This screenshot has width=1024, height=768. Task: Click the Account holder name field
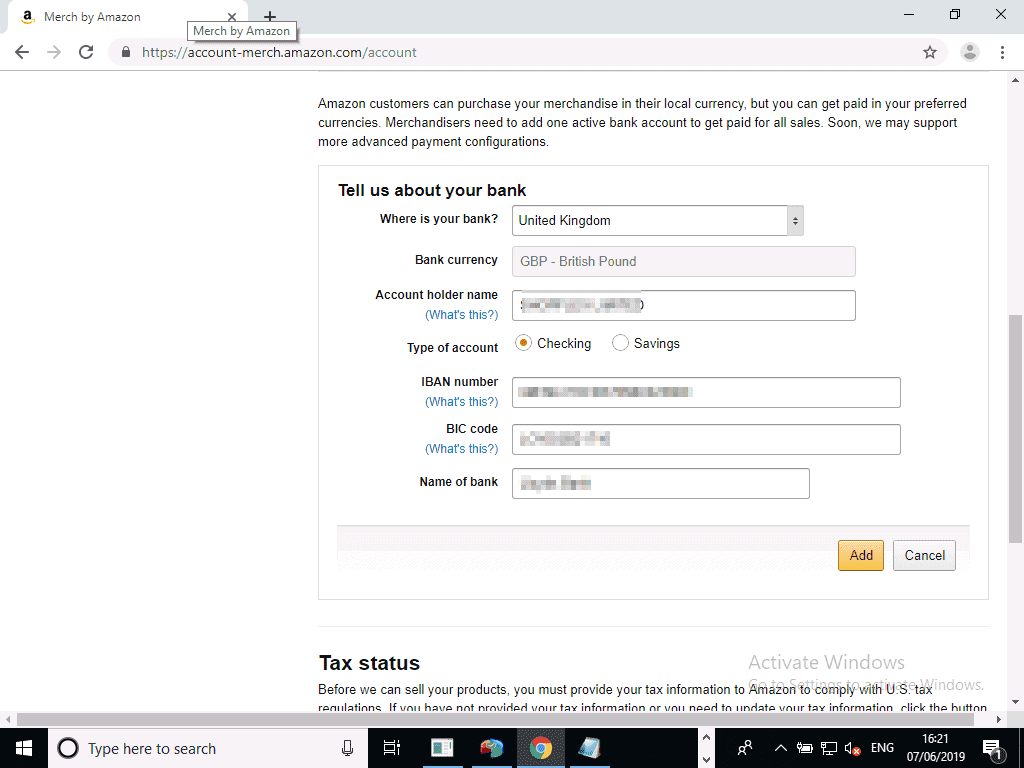point(684,305)
